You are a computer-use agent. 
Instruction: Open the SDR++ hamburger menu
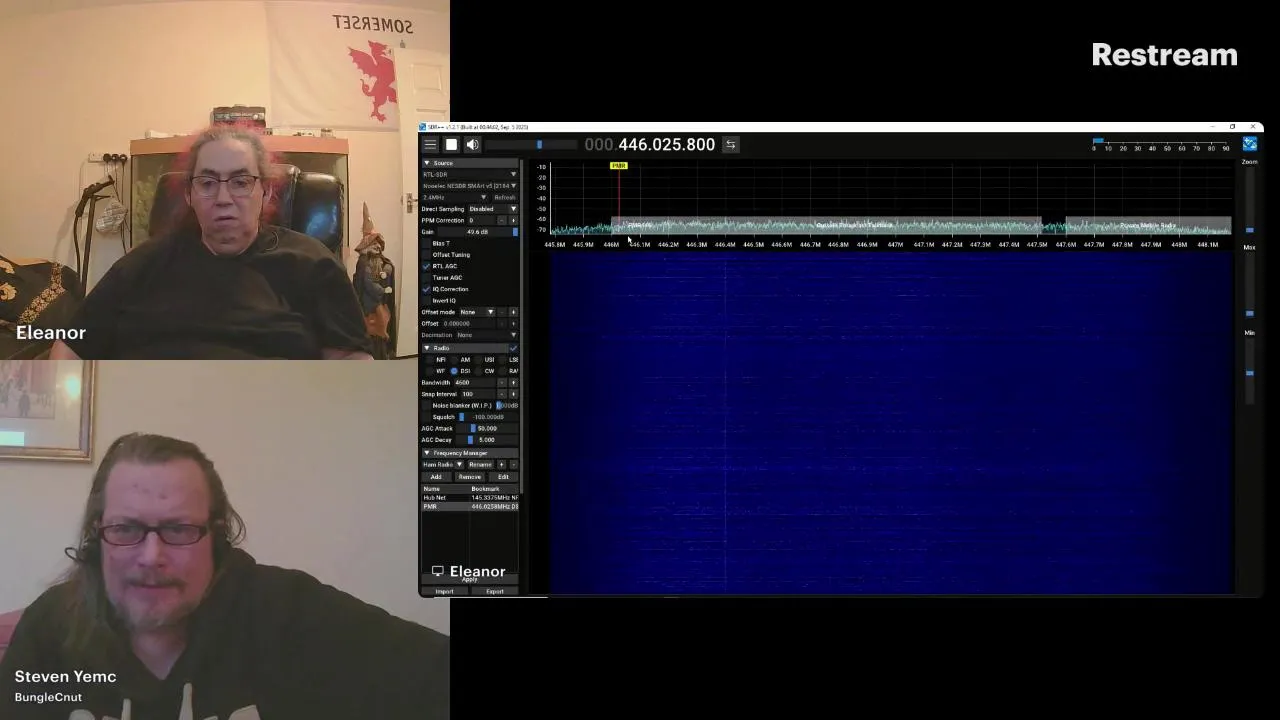point(430,145)
